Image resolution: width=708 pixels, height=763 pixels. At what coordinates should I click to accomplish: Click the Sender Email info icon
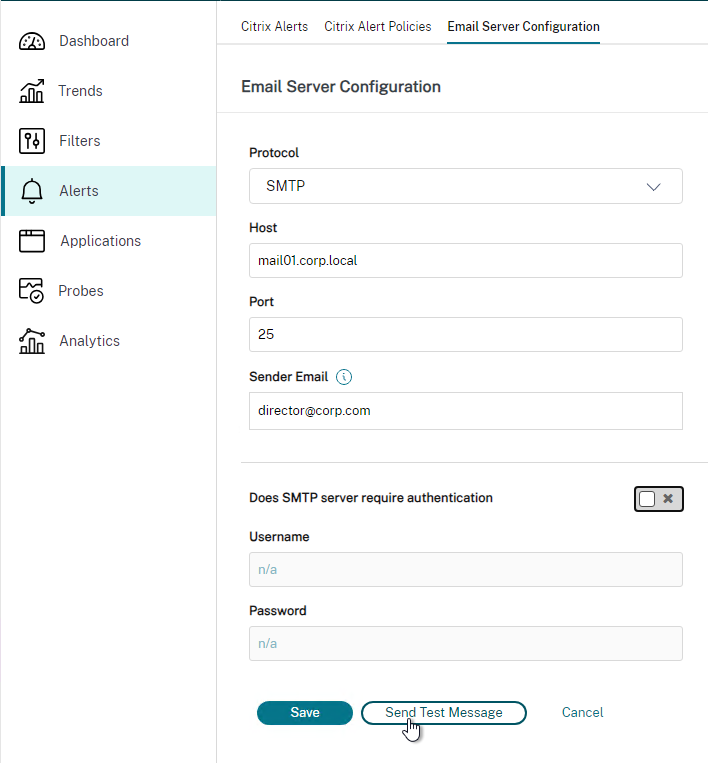(x=344, y=377)
